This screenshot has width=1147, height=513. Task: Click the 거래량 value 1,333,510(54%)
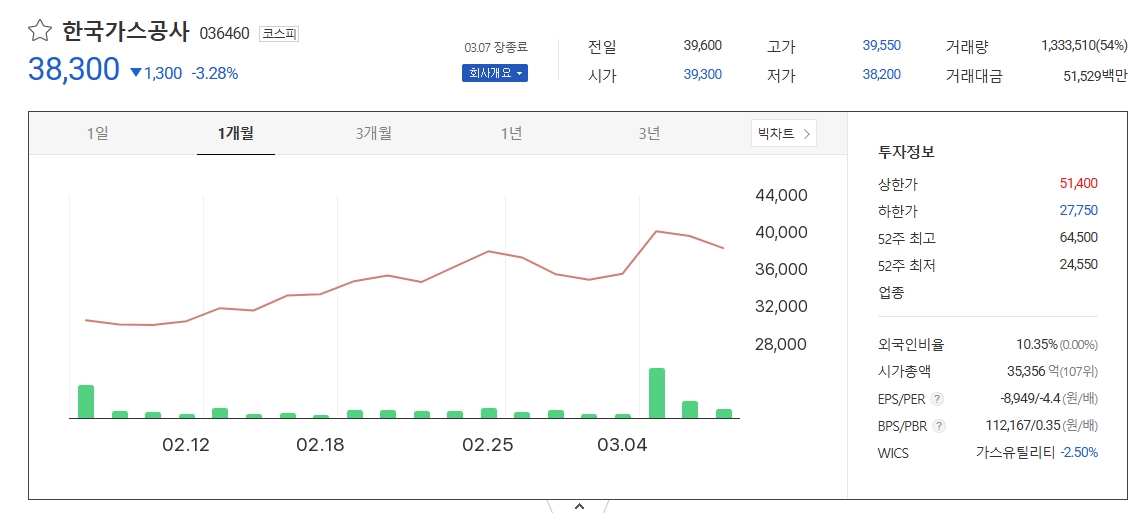click(x=1084, y=45)
